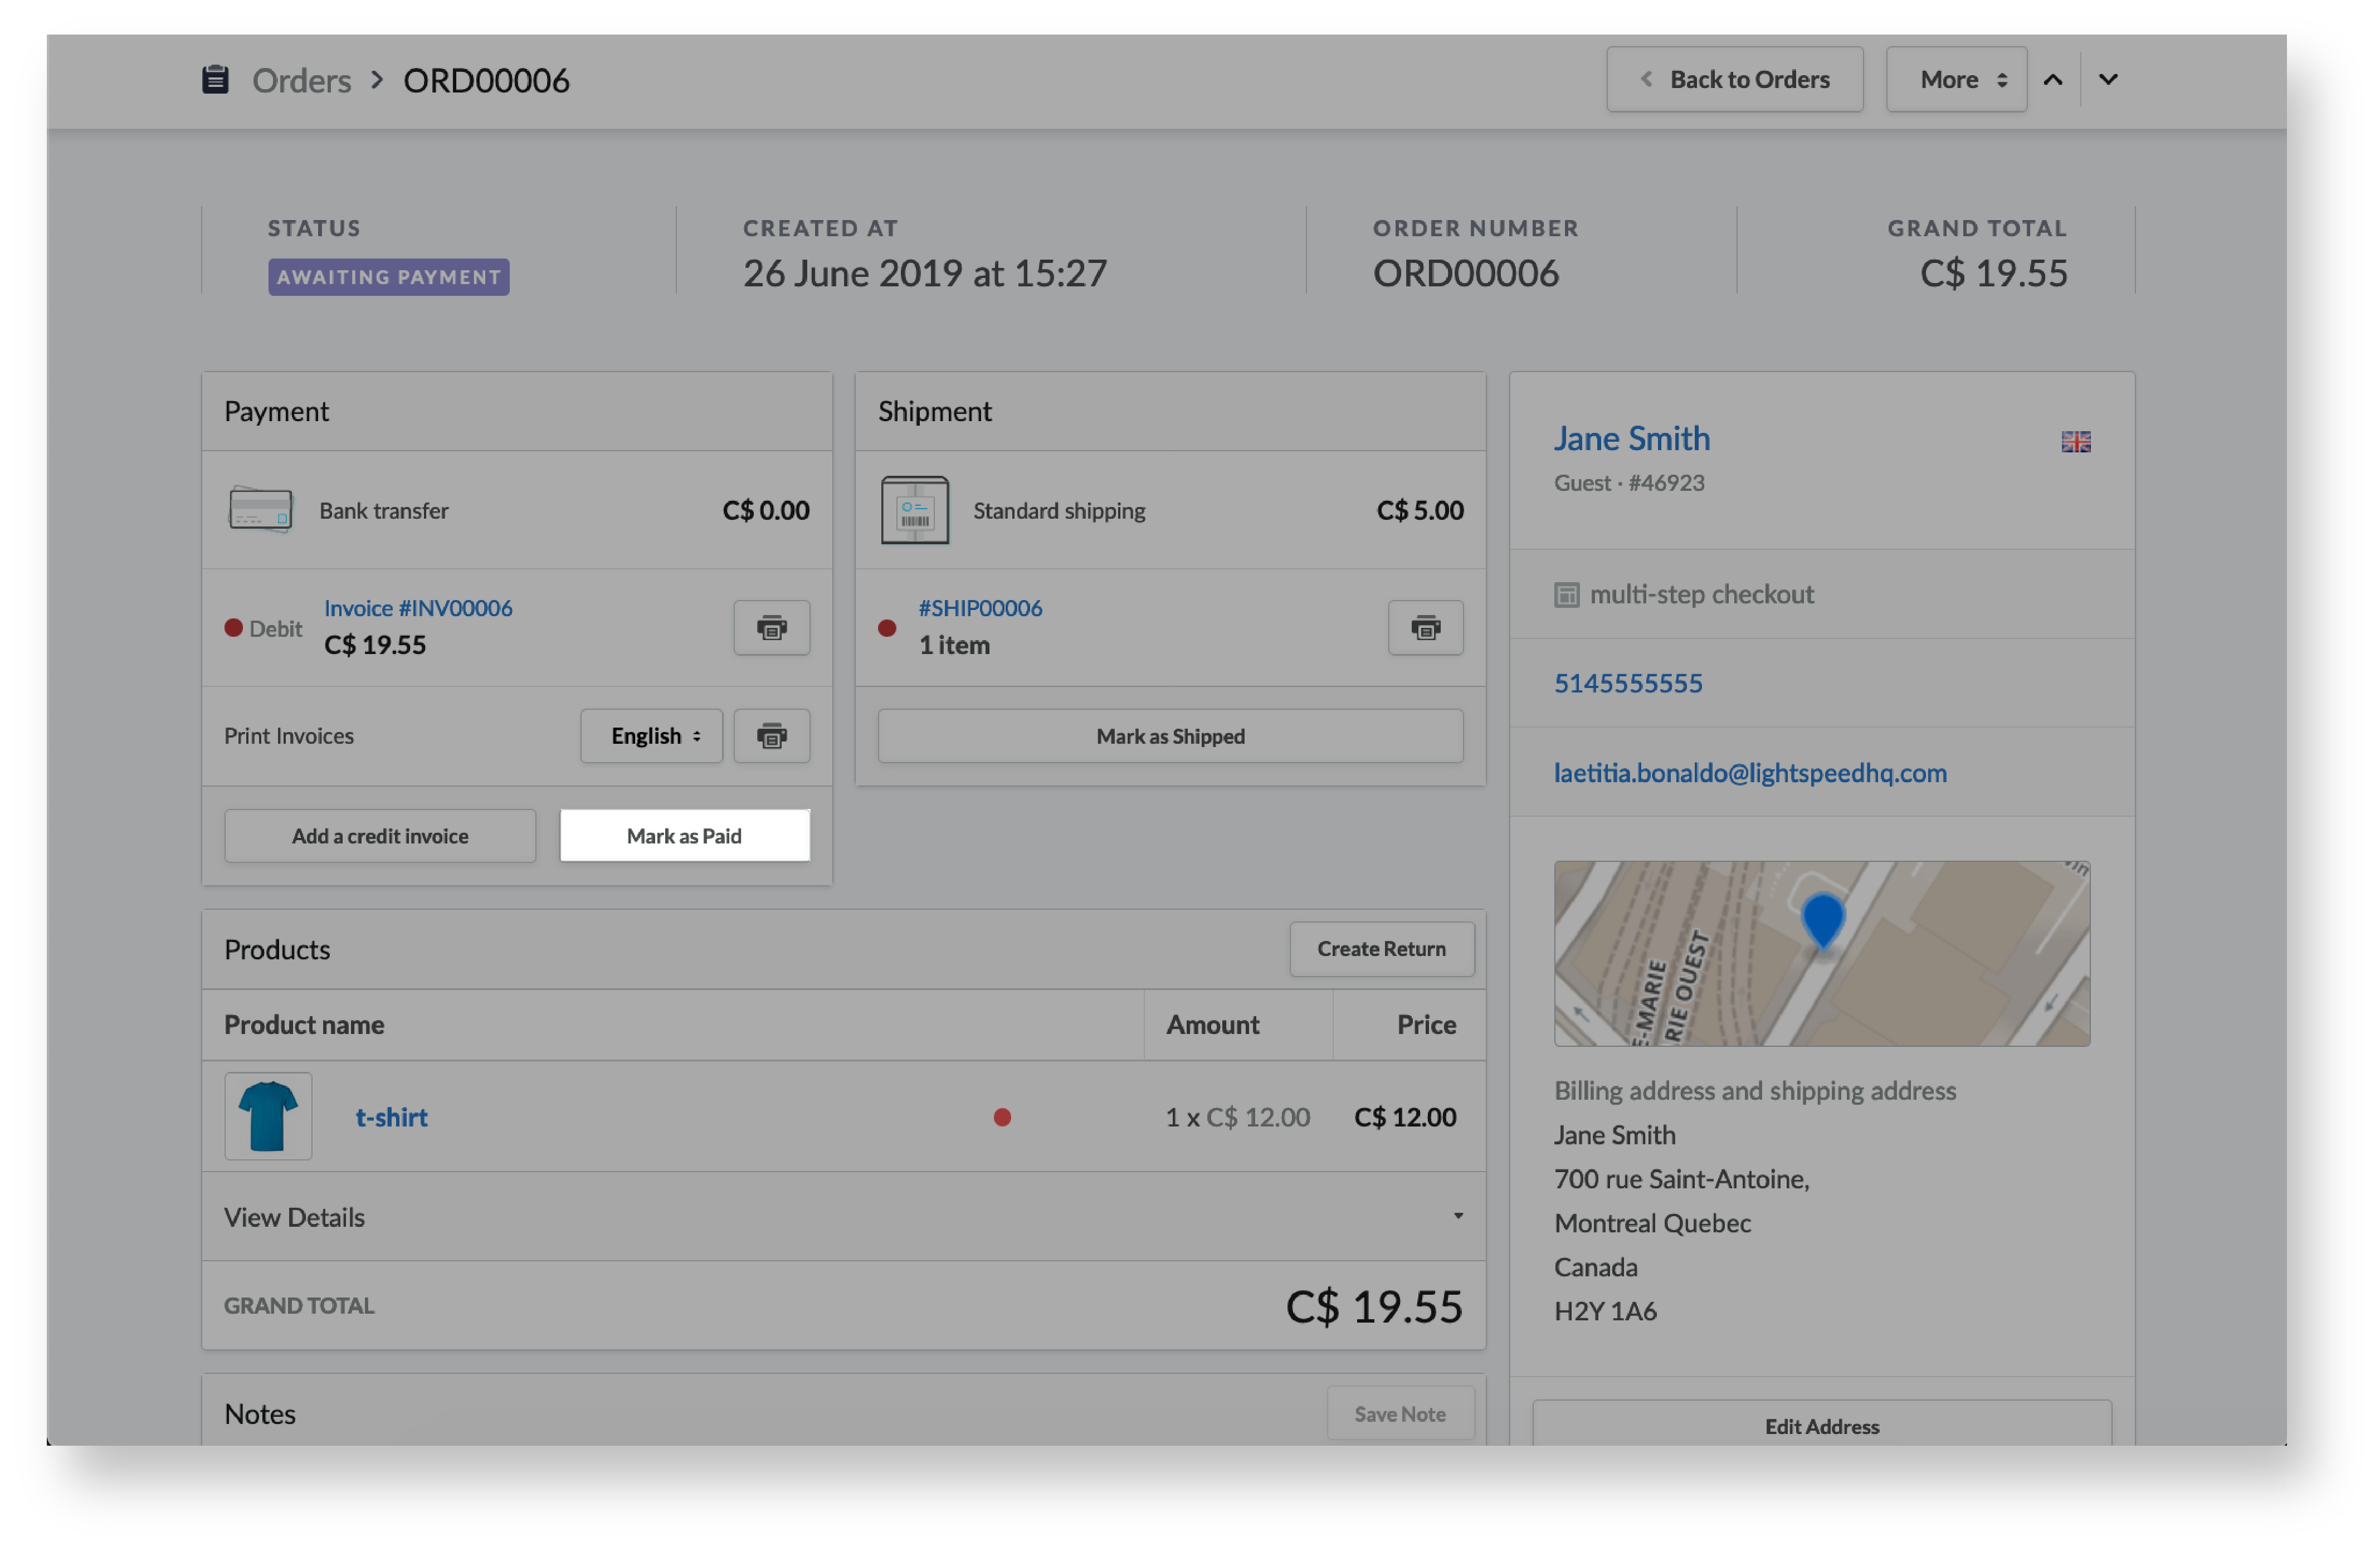This screenshot has height=1551, width=2380.
Task: Click the 'Amount' column header
Action: (1212, 1025)
